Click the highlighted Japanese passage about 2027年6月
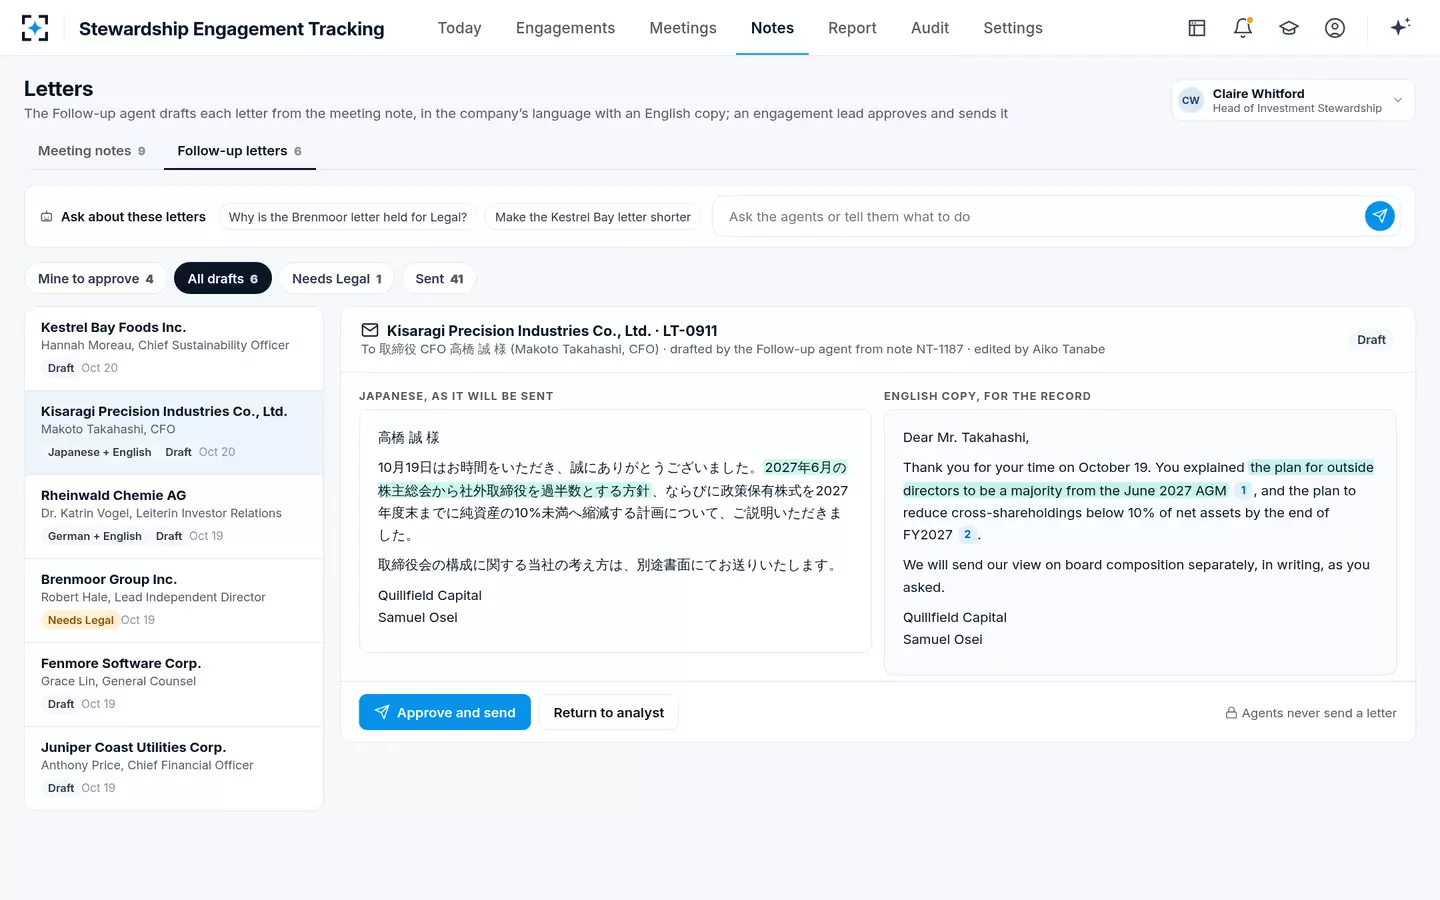This screenshot has height=900, width=1440. [612, 479]
